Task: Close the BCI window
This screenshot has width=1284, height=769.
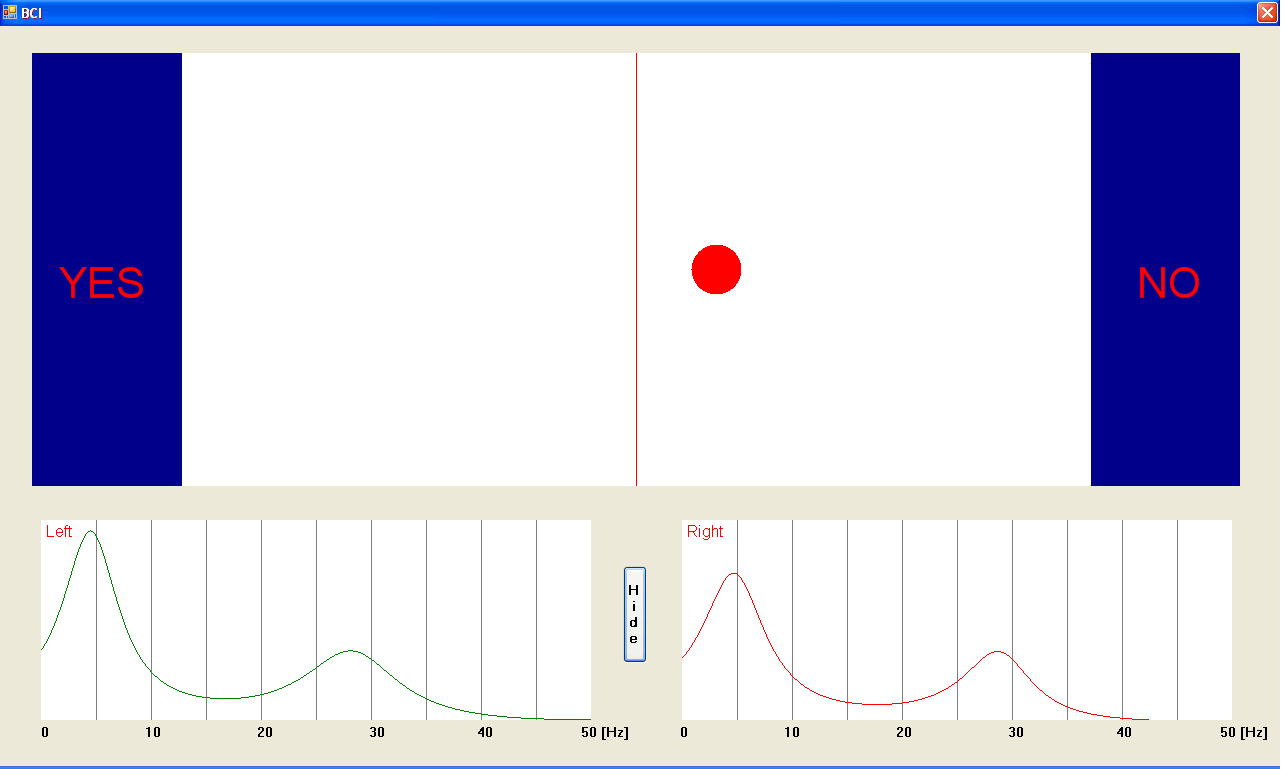Action: point(1267,13)
